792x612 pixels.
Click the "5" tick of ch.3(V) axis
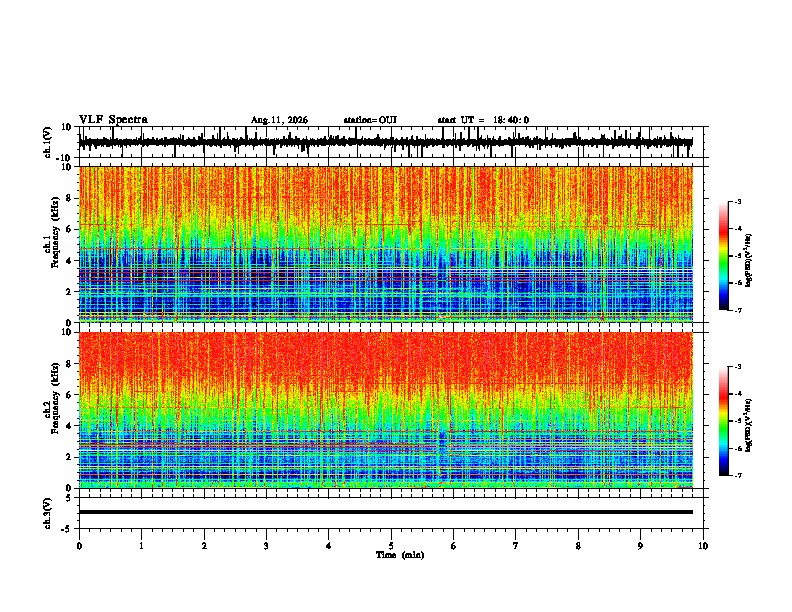70,498
